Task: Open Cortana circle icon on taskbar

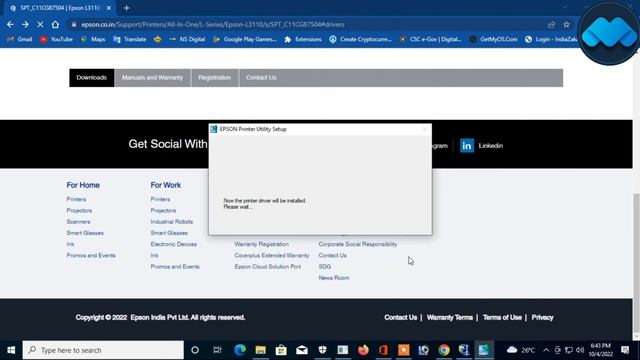Action: [x=195, y=350]
